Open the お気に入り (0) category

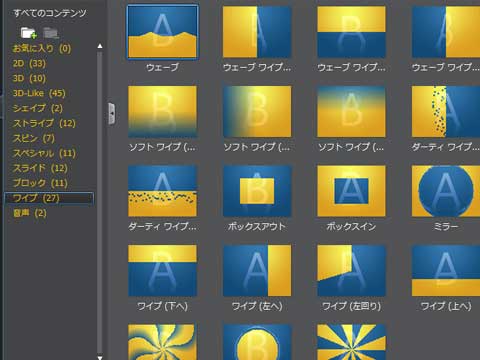click(42, 49)
